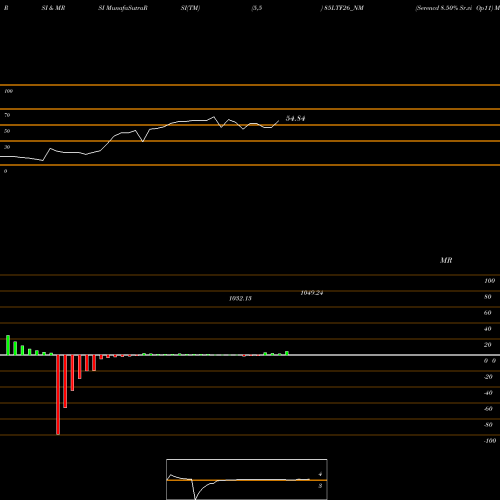This screenshot has height=500, width=500.
Task: Click the 50 level label on RSI axis
Action: [7, 131]
